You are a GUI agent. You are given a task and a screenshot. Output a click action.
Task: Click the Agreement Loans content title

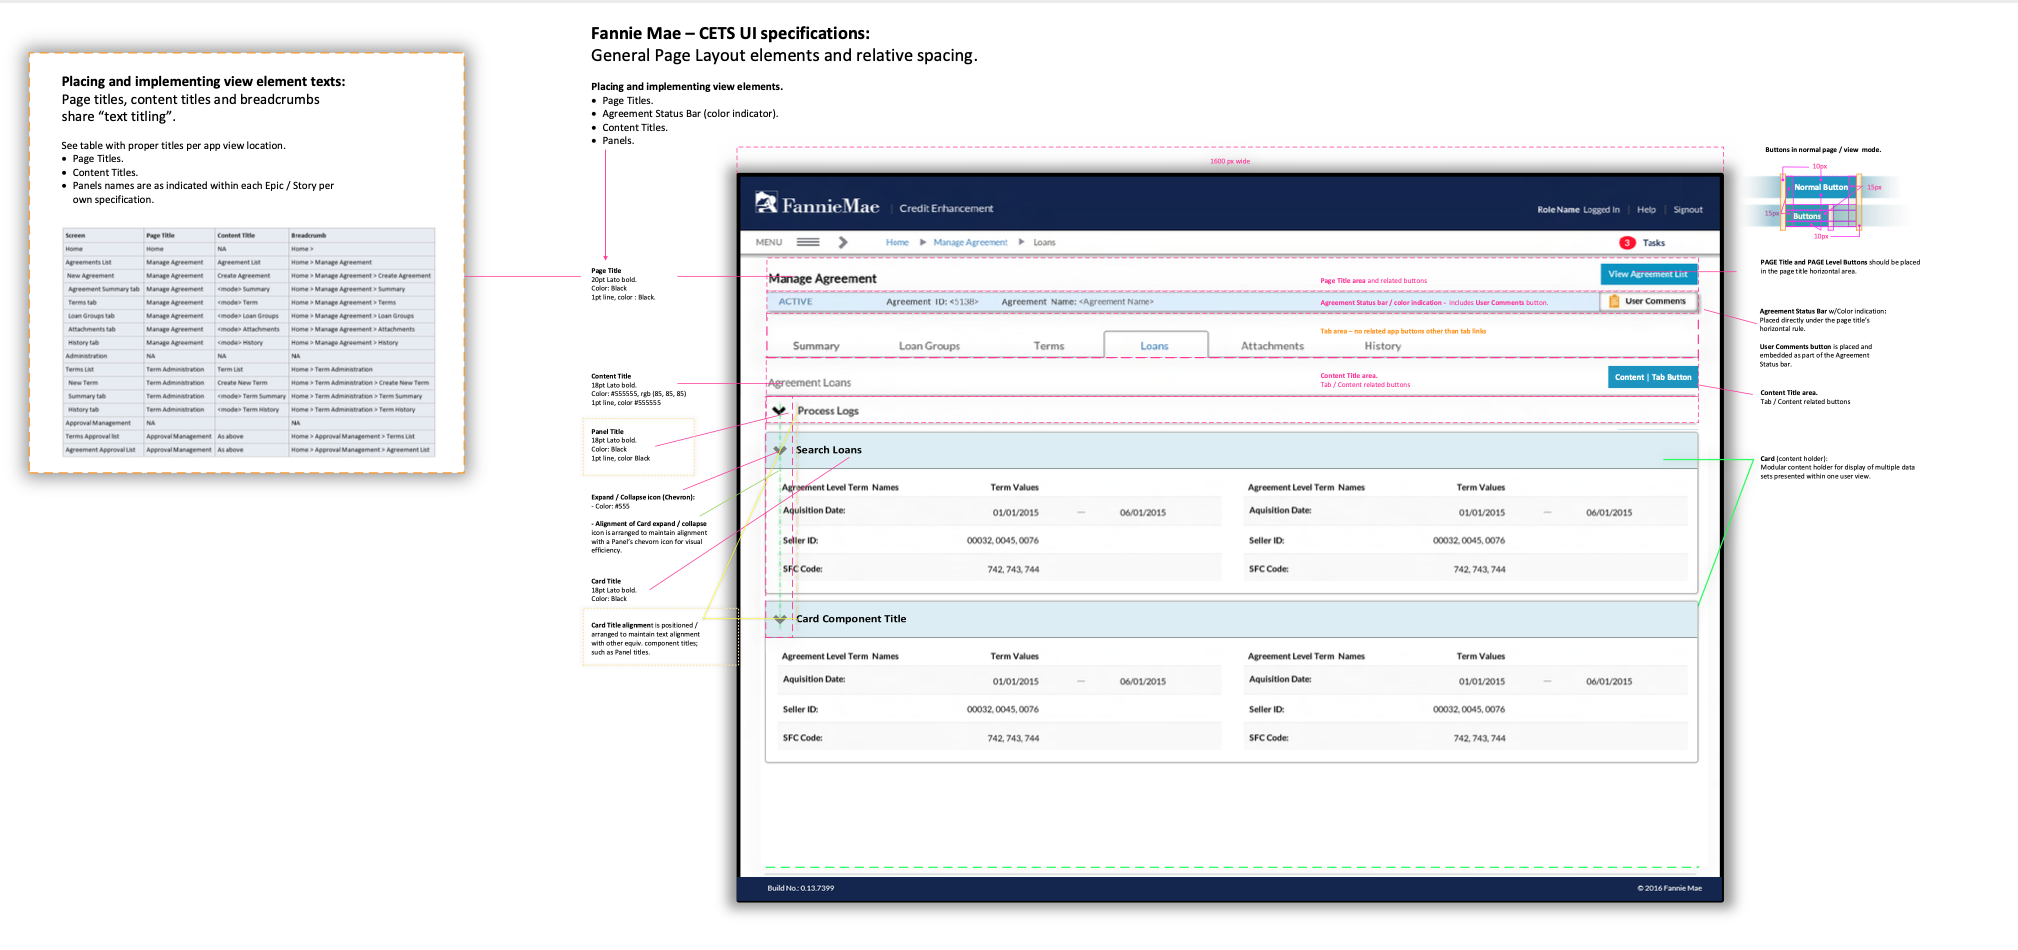[809, 383]
